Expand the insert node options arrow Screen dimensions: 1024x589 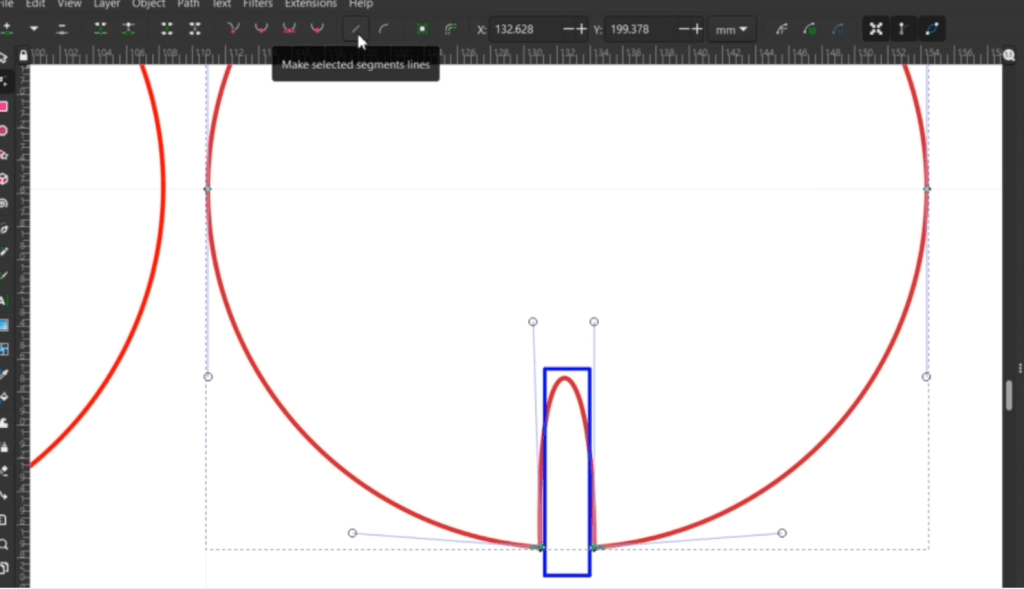34,29
